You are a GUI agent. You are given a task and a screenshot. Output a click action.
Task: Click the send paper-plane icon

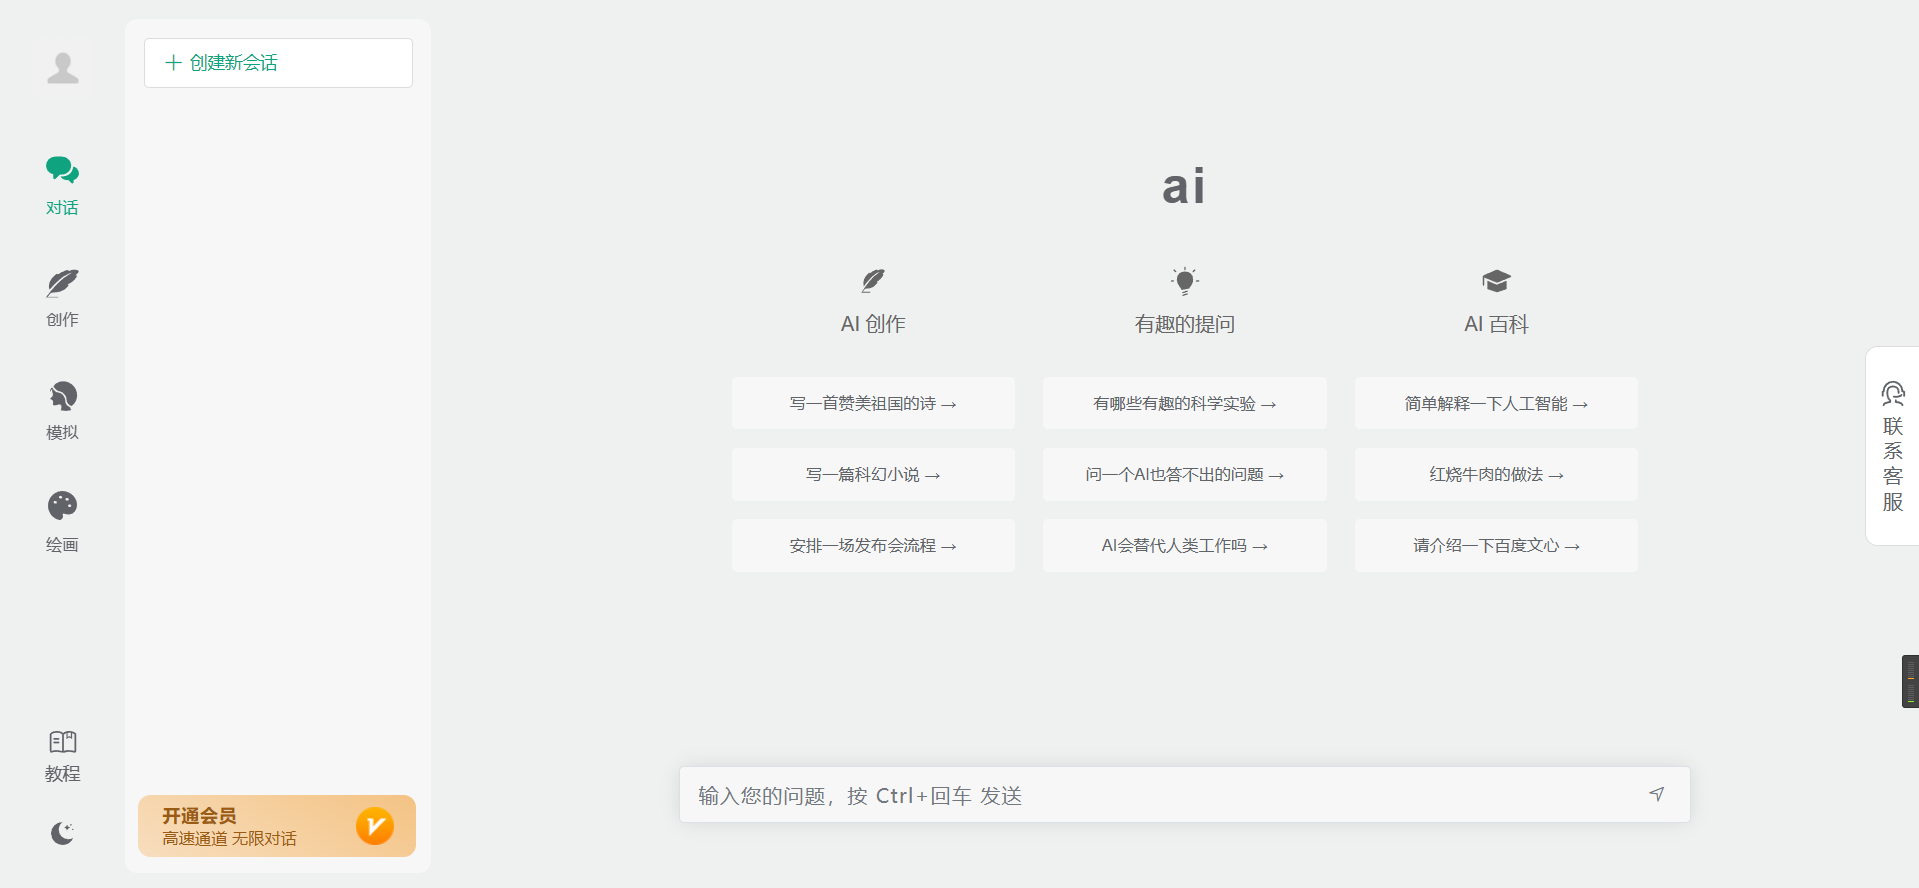pos(1657,794)
